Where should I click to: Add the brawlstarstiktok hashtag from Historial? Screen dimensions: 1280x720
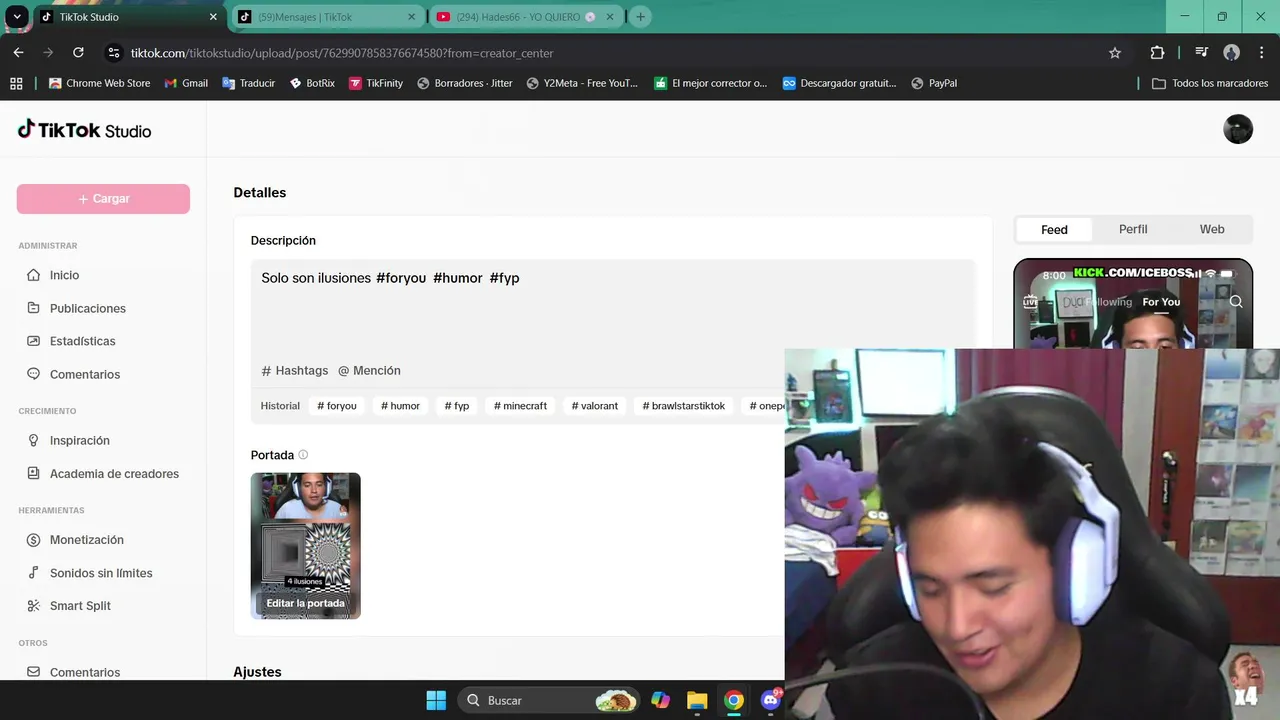click(x=684, y=406)
